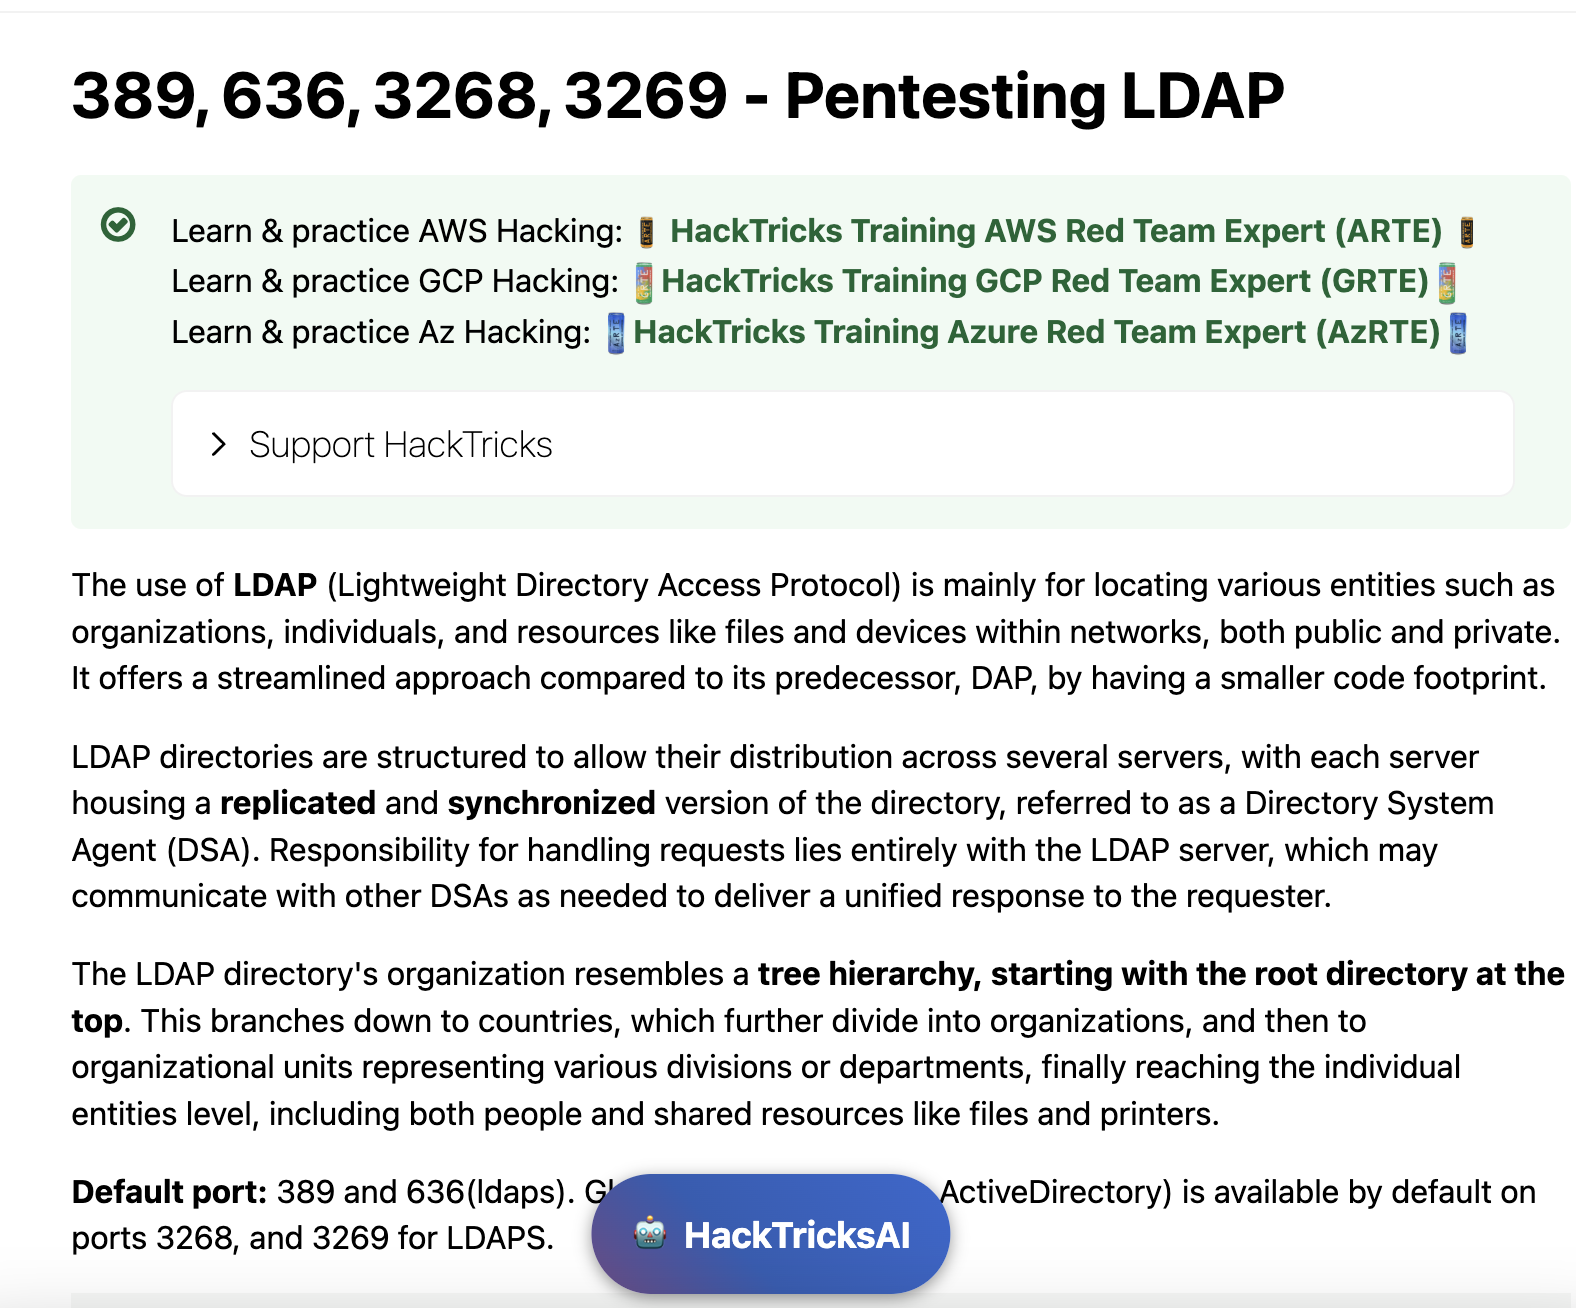Image resolution: width=1576 pixels, height=1308 pixels.
Task: Open HackTricks Training AWS Red Team Expert link
Action: click(1055, 231)
